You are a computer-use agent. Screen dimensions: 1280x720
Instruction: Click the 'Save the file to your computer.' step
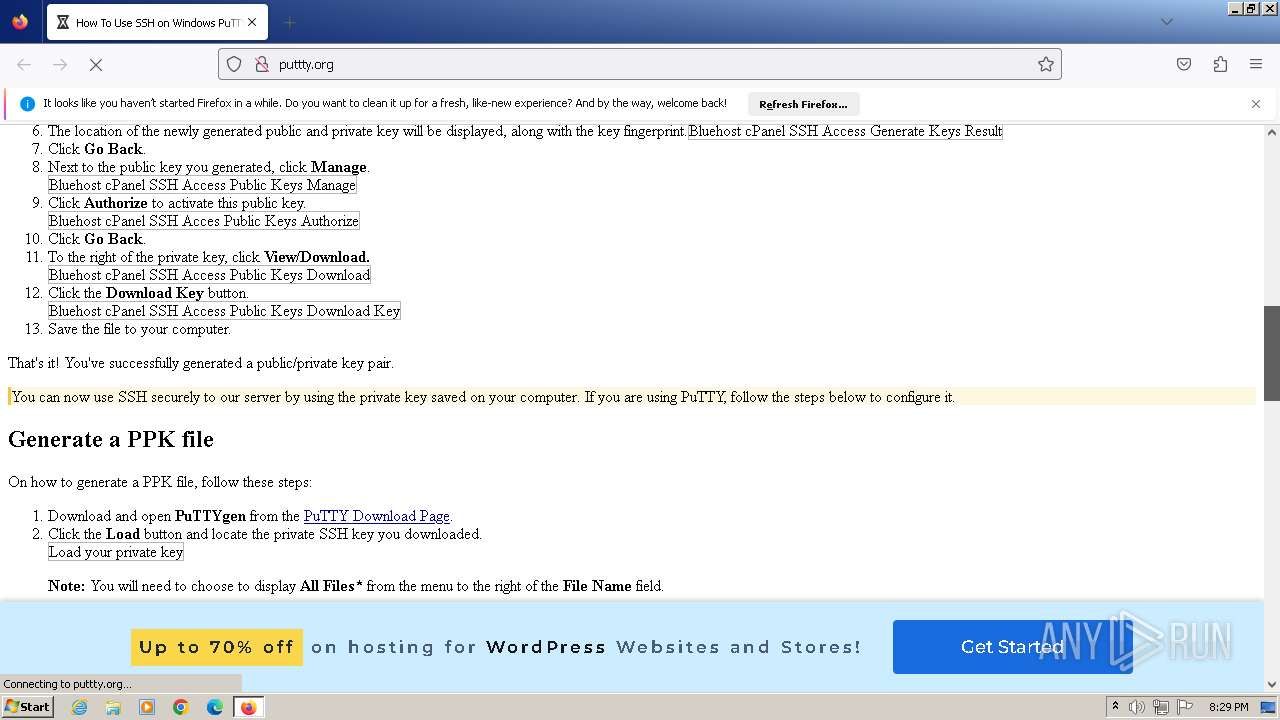point(139,329)
